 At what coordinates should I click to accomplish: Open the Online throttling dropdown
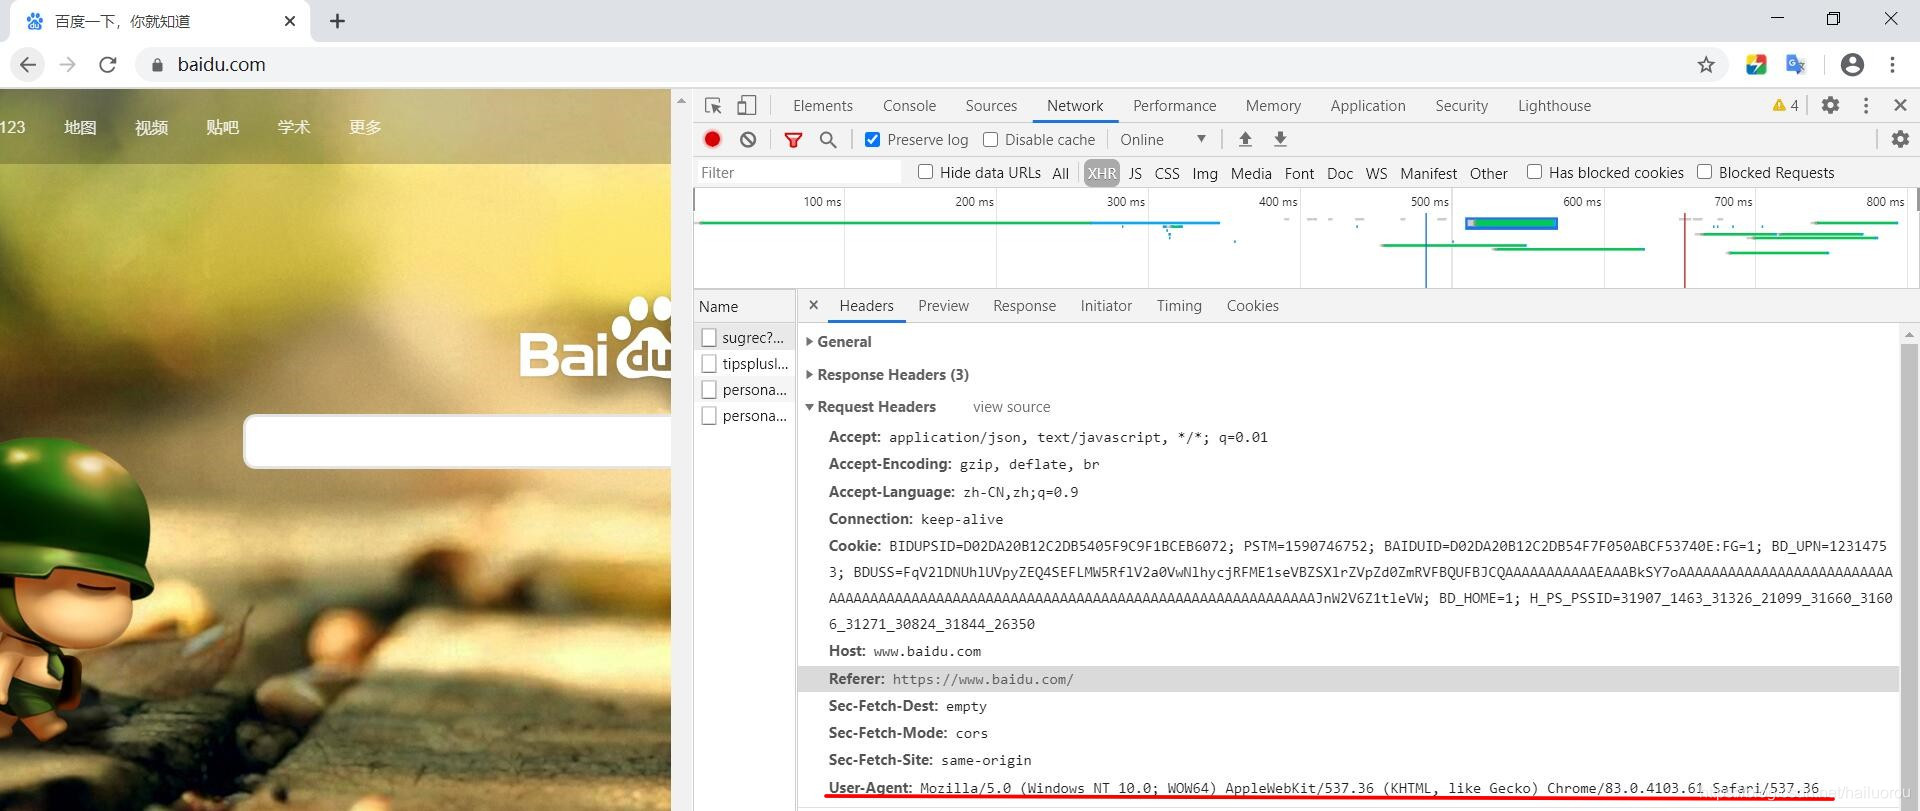coord(1163,140)
